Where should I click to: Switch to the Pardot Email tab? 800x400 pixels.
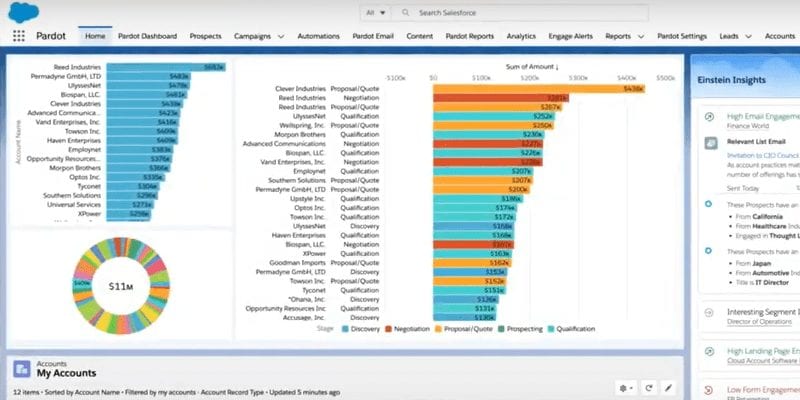(x=373, y=36)
